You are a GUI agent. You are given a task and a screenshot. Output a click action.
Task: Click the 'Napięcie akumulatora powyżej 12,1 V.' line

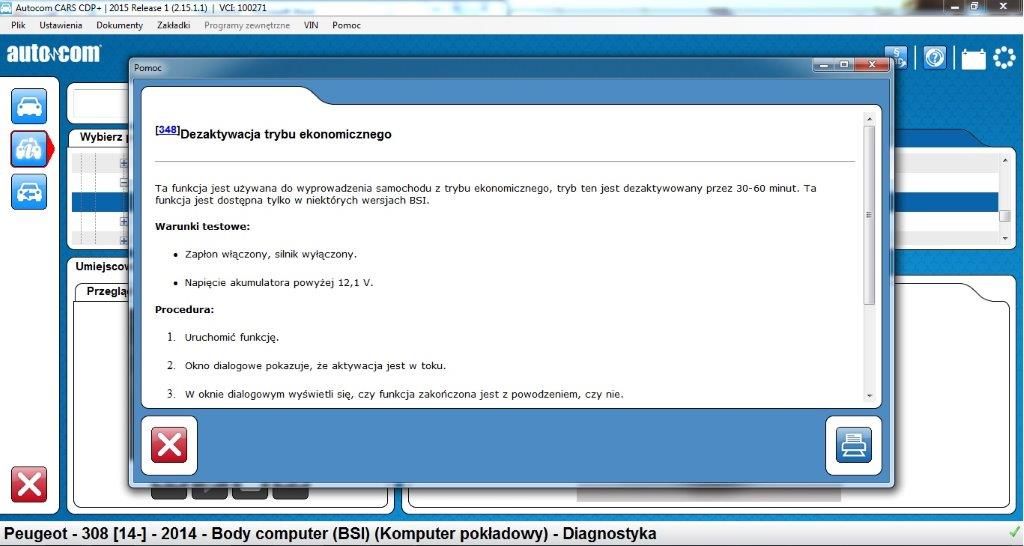click(279, 283)
